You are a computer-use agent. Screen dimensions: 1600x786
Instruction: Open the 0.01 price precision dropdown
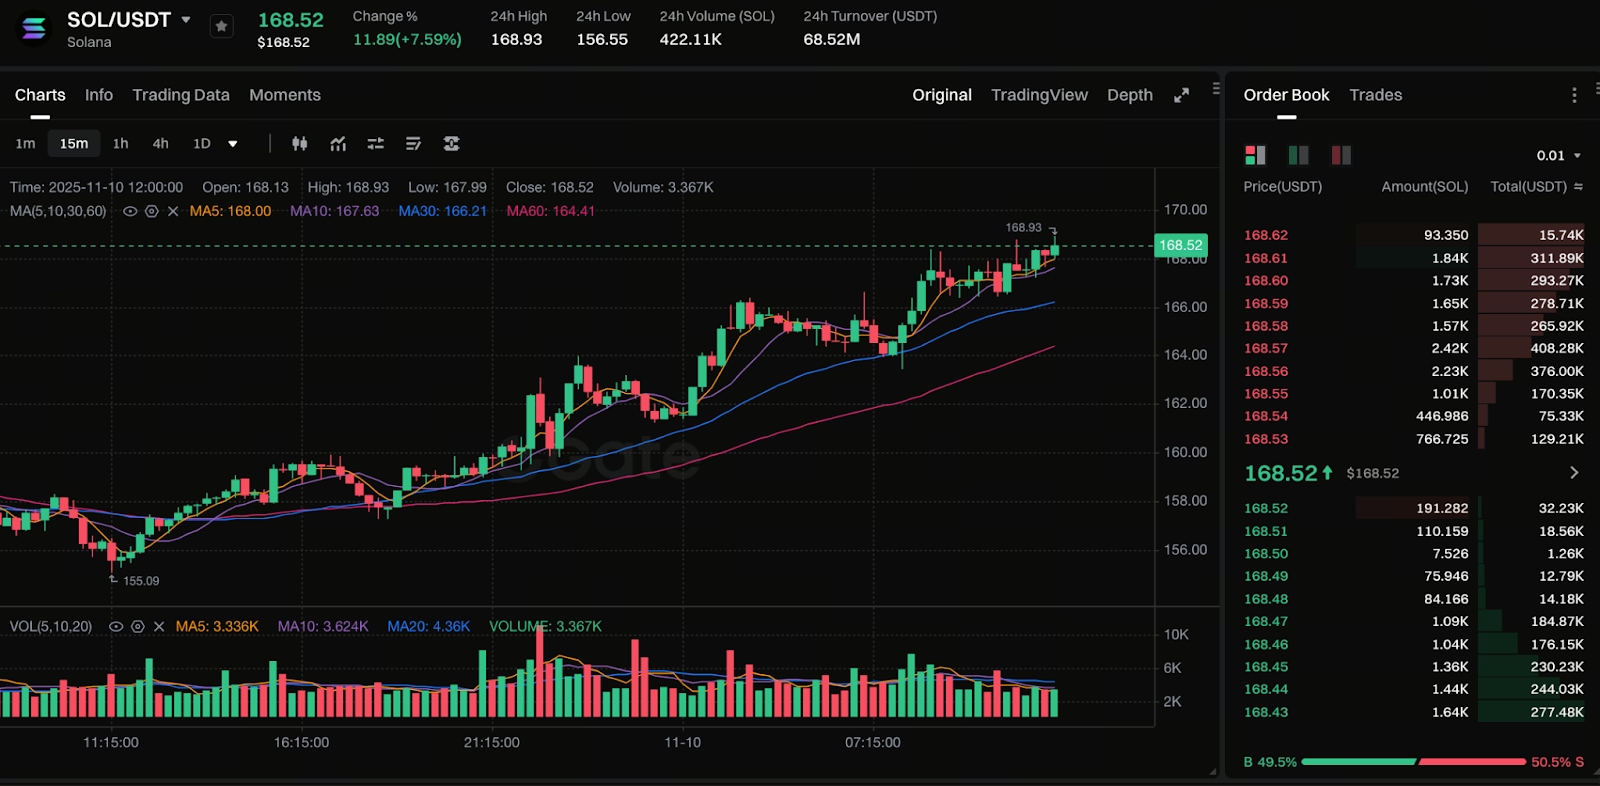coord(1559,156)
